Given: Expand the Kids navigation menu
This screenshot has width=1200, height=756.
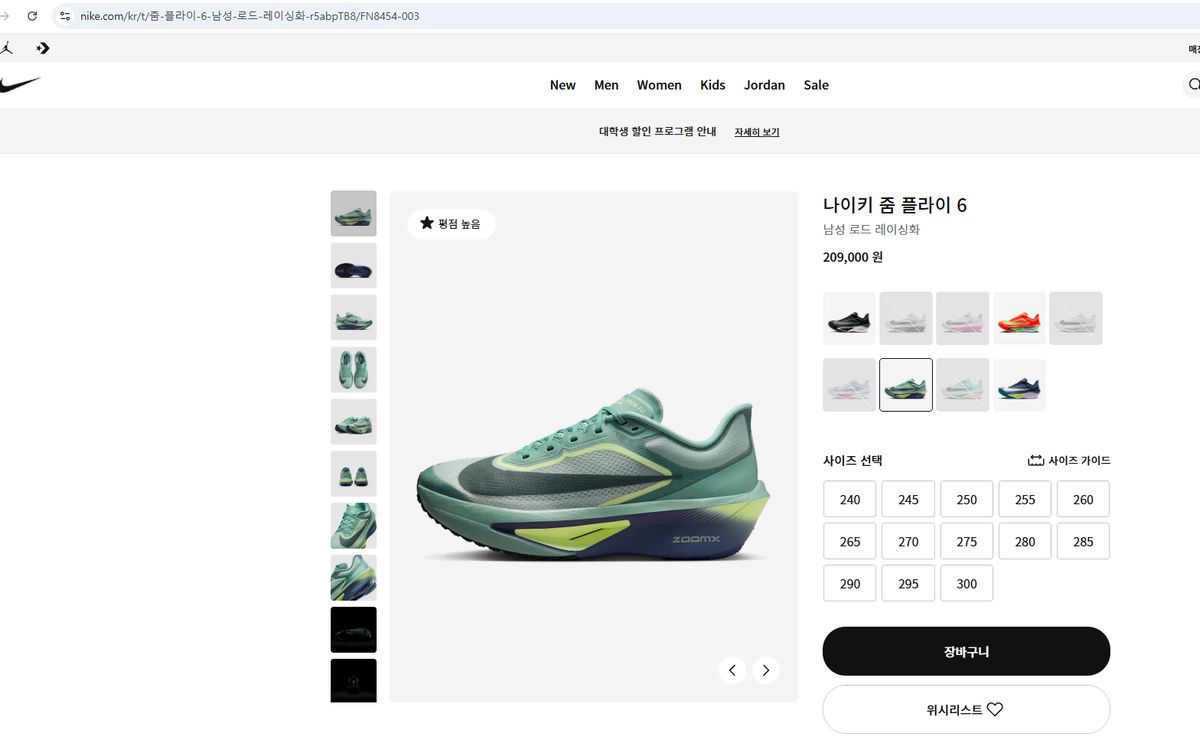Looking at the screenshot, I should (713, 85).
